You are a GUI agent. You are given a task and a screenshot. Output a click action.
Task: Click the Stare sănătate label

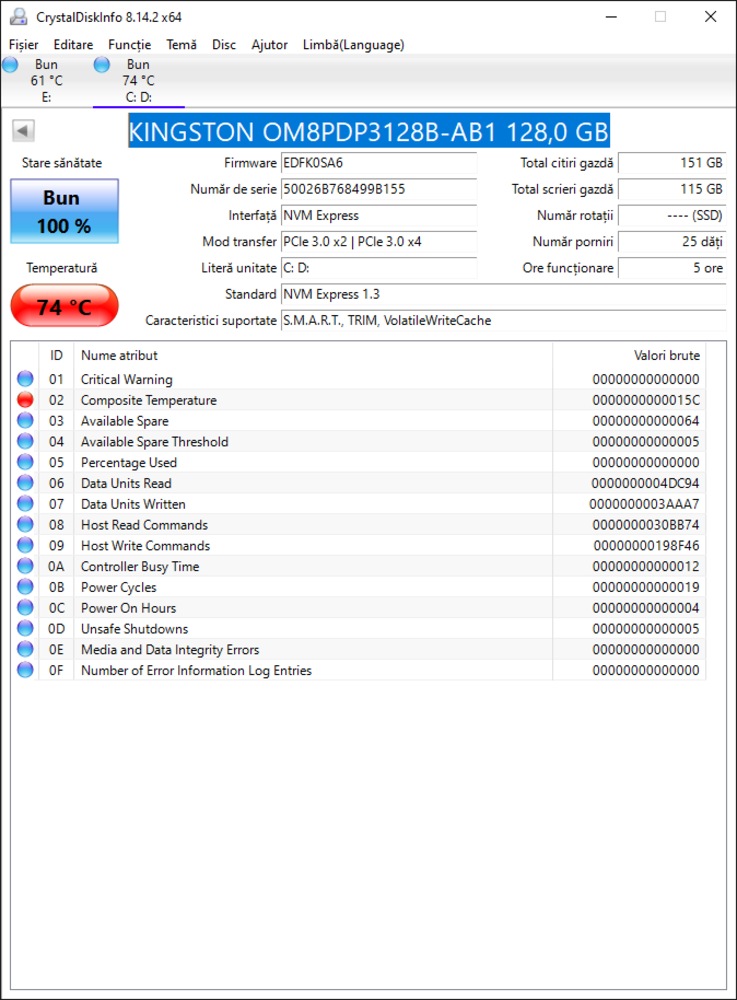62,163
